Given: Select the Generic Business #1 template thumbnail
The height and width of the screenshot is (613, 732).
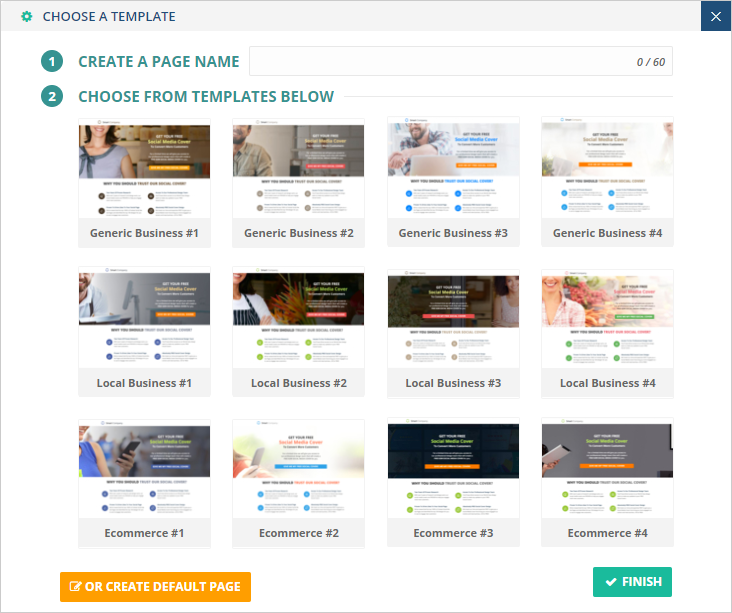Looking at the screenshot, I should tap(144, 169).
